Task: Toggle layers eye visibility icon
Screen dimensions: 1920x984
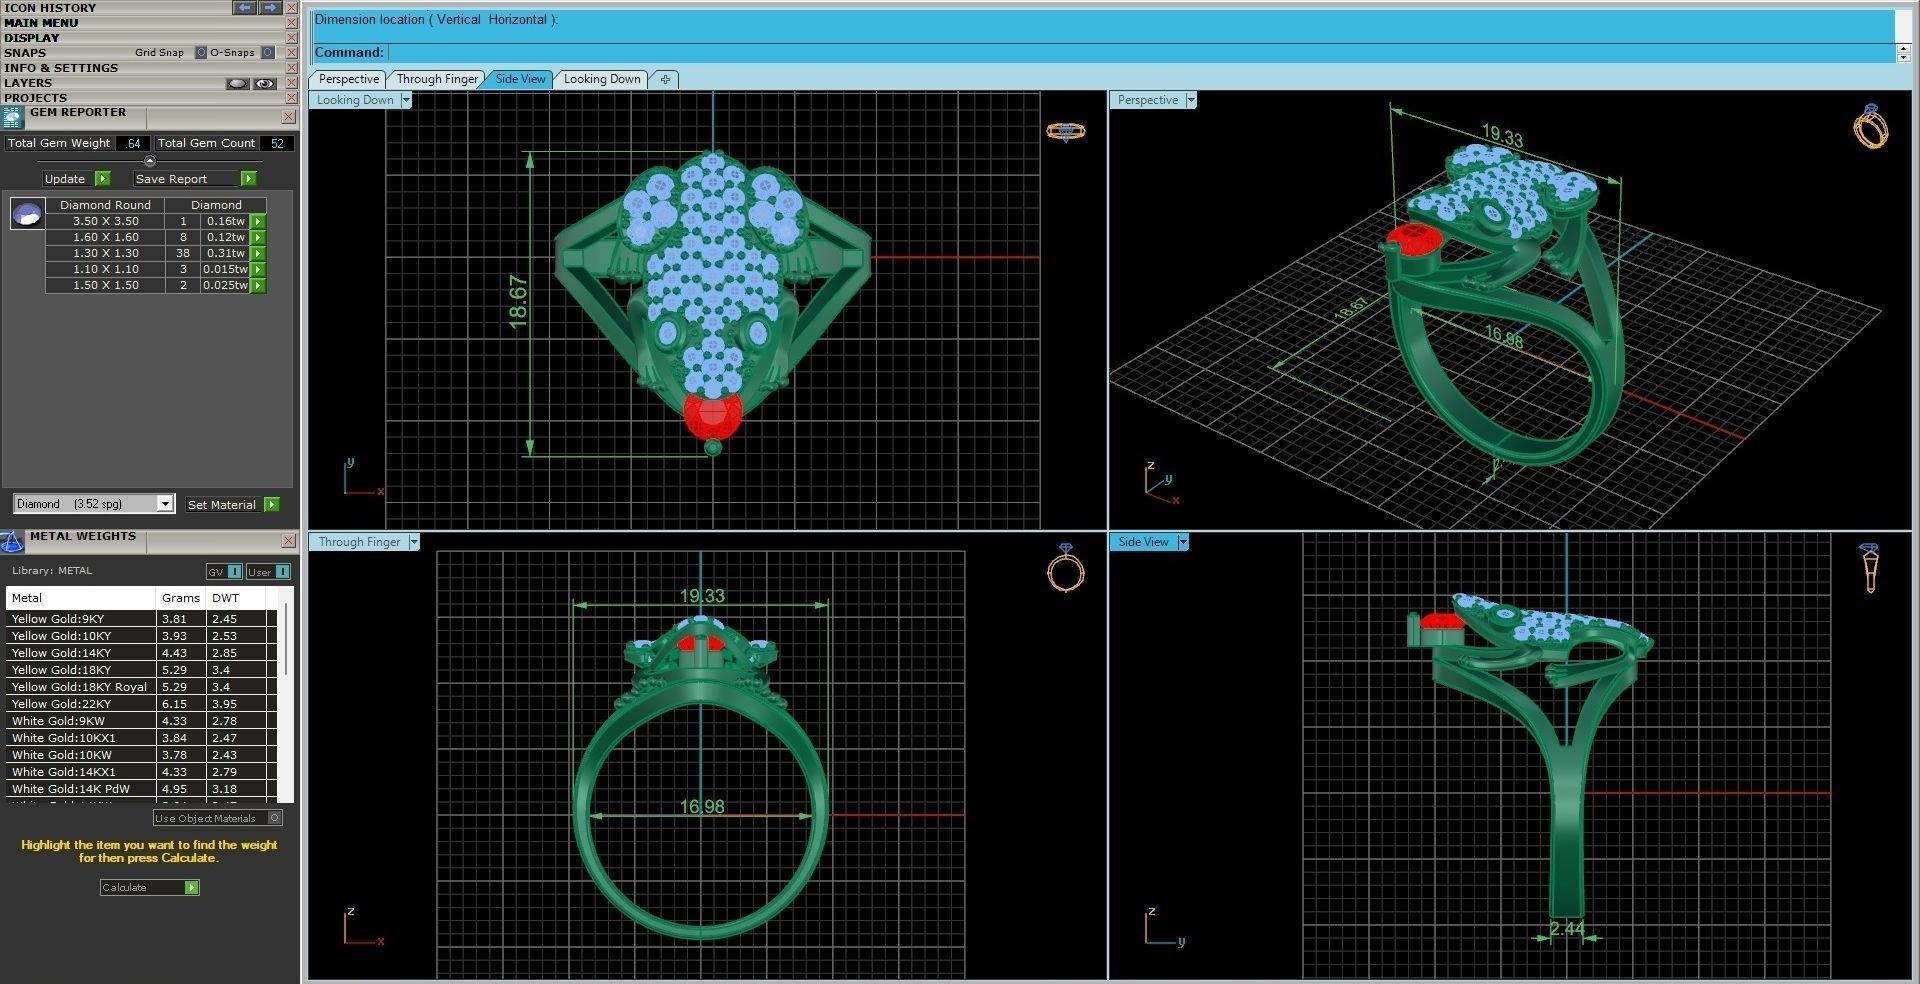Action: tap(264, 84)
